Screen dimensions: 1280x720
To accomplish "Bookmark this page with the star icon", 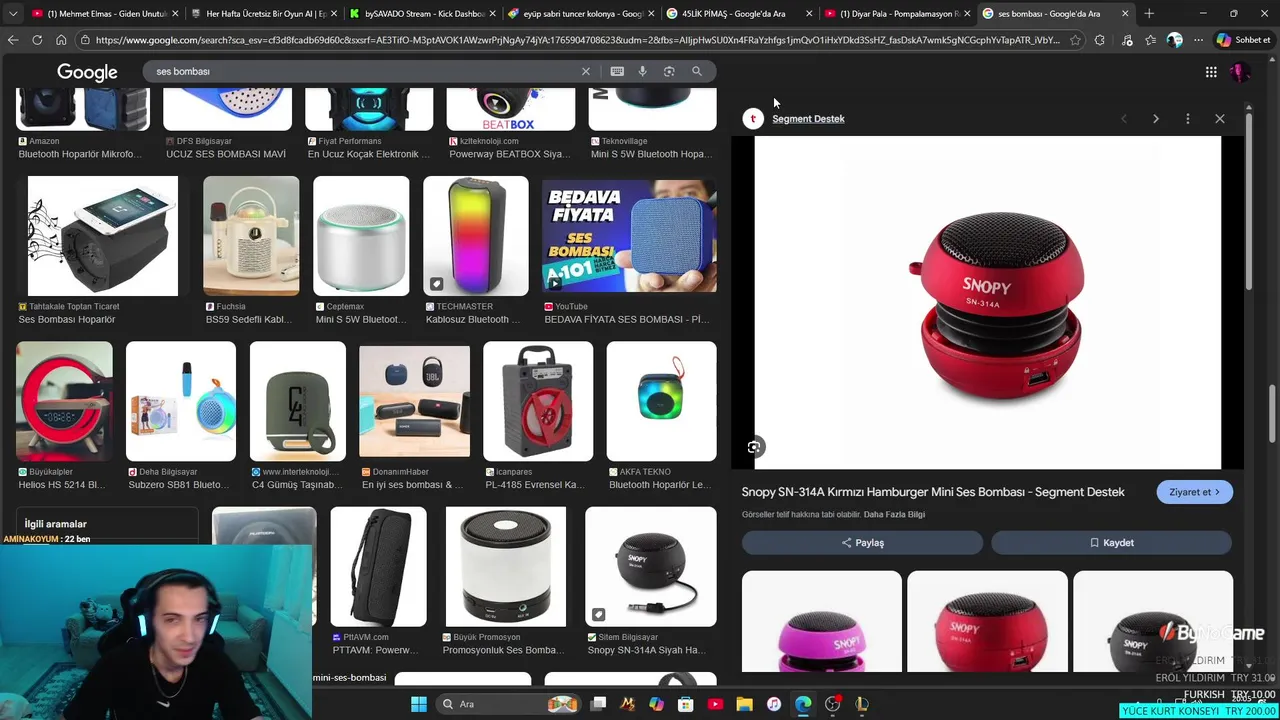I will [x=1075, y=40].
